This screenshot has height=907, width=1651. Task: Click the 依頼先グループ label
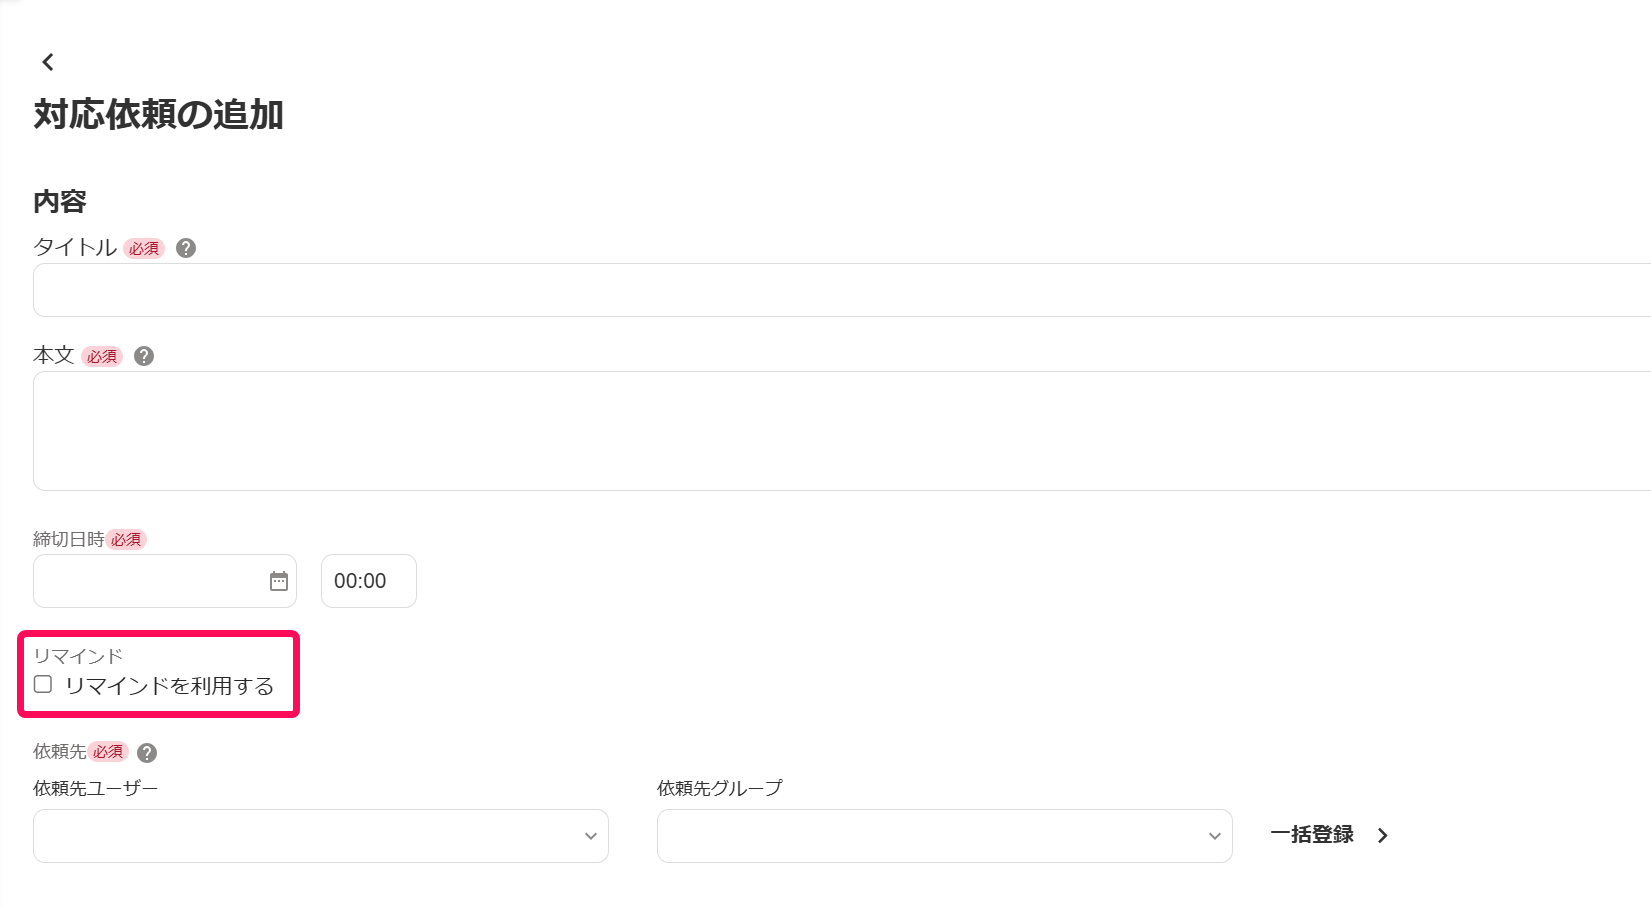[720, 787]
